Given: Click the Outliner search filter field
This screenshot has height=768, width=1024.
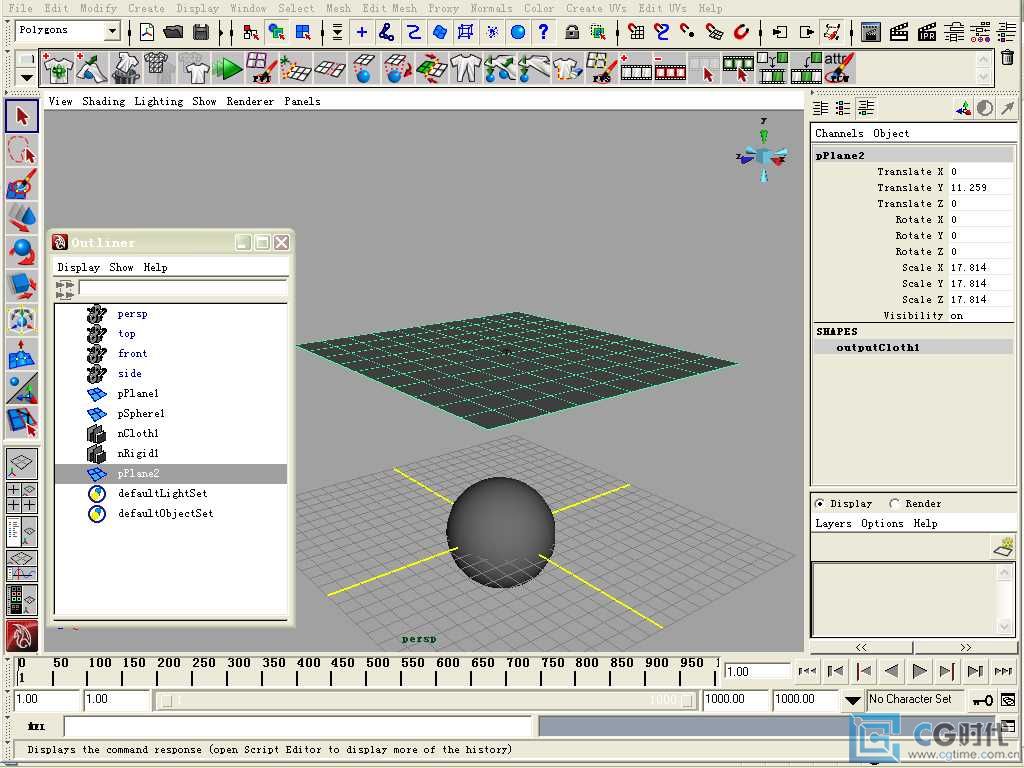Looking at the screenshot, I should pos(183,288).
